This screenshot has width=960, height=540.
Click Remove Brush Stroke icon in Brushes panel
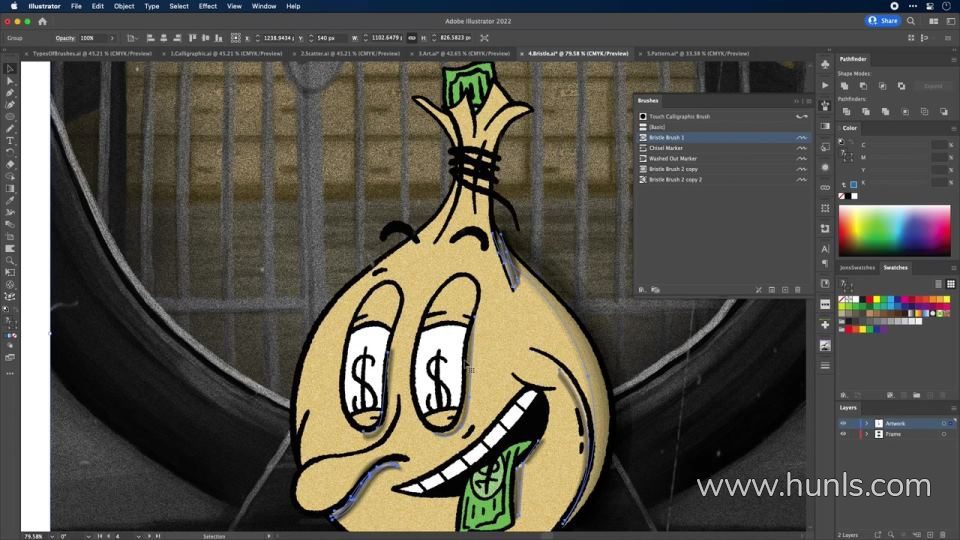759,290
